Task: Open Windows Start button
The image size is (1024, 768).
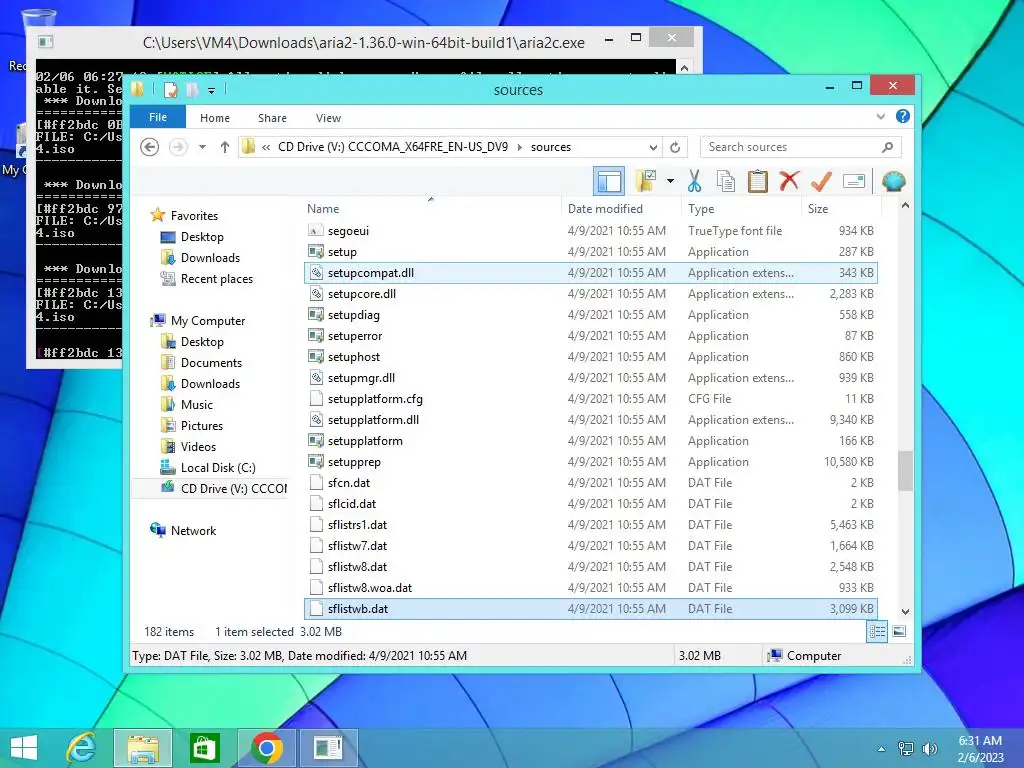Action: (x=24, y=748)
